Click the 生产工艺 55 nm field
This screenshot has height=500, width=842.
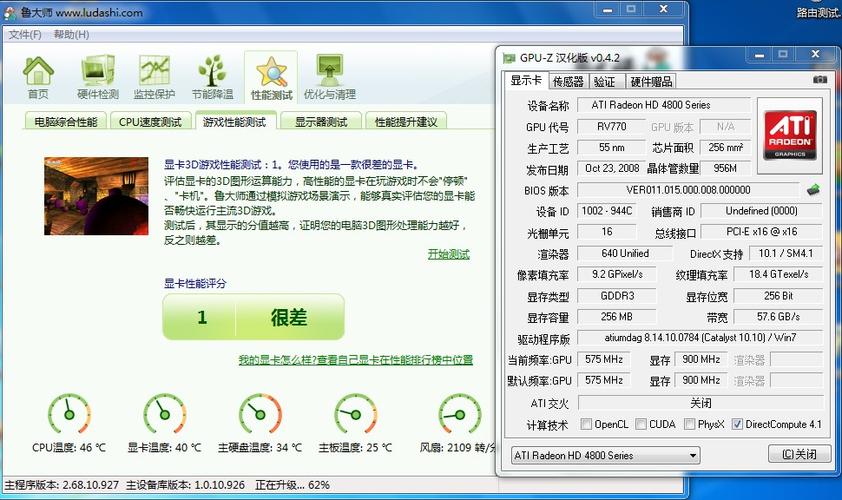click(611, 148)
